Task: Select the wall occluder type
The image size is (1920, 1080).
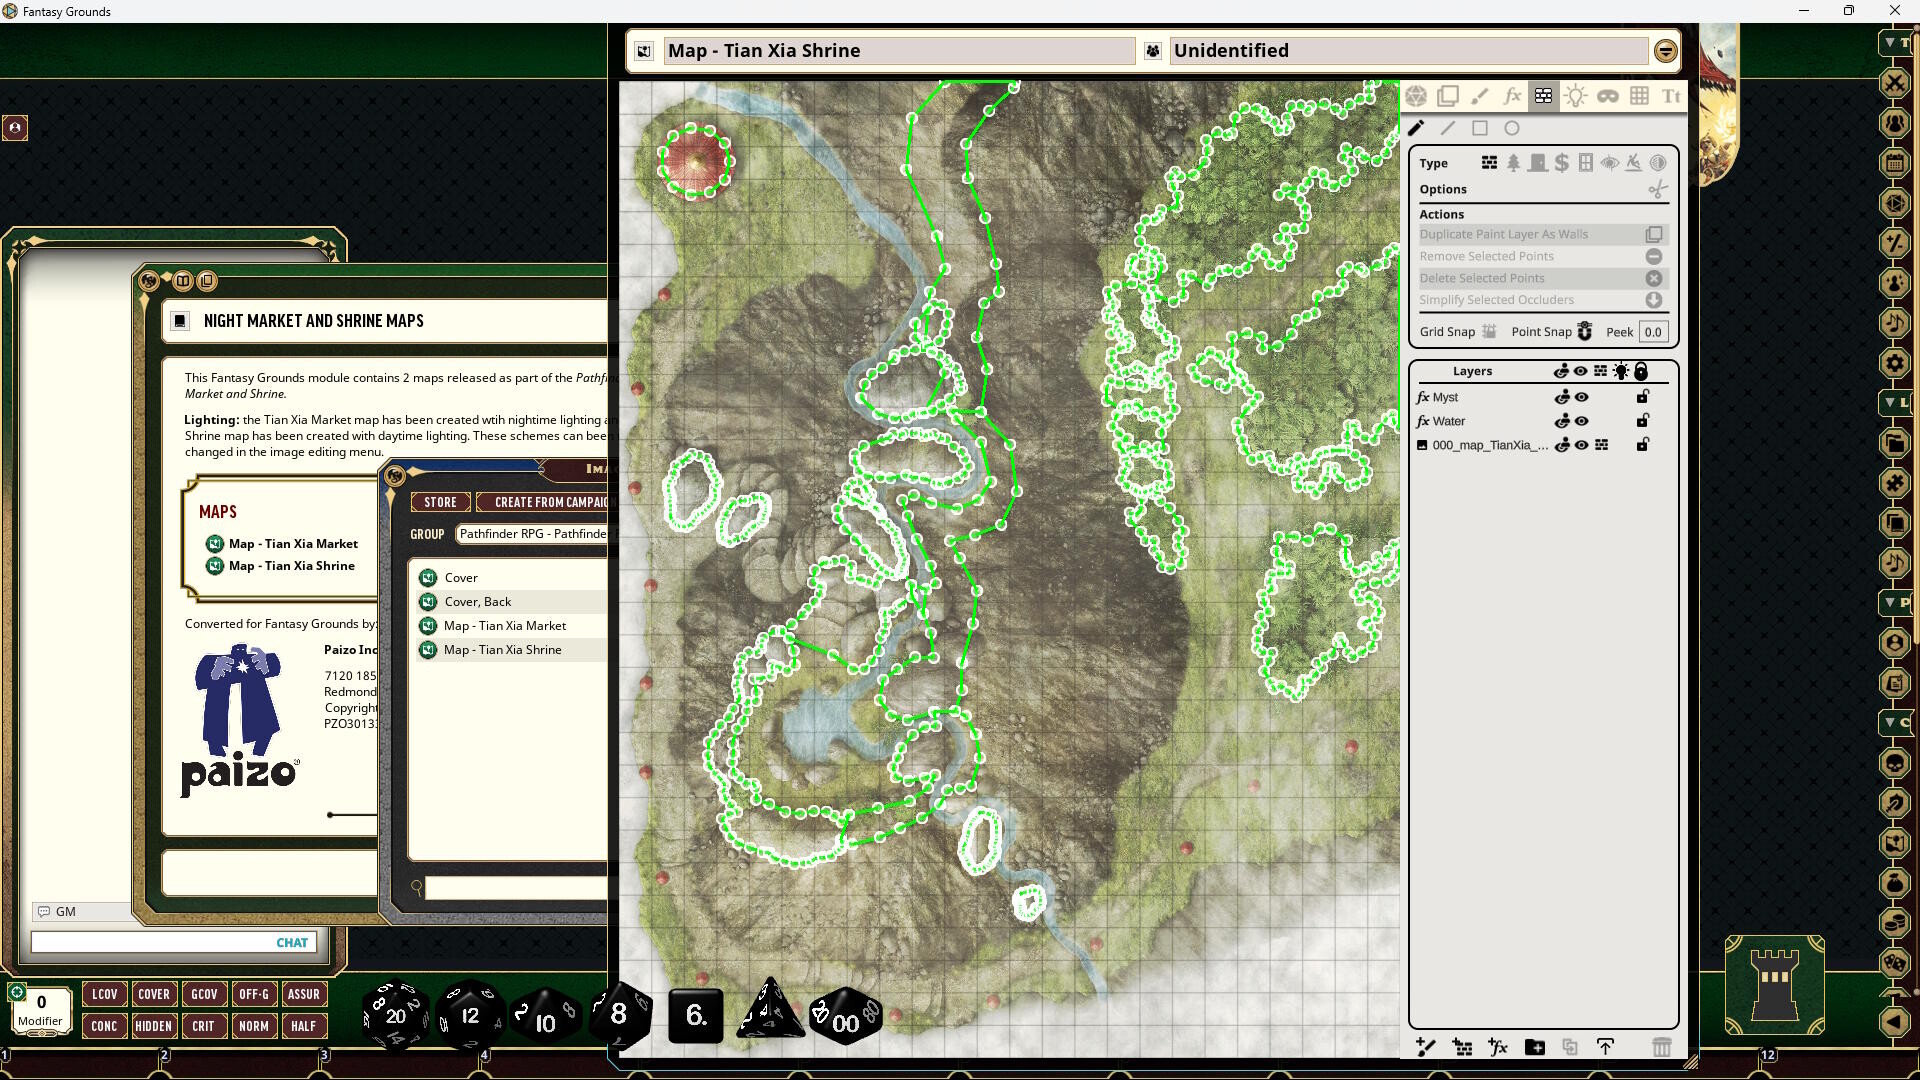Action: 1489,163
